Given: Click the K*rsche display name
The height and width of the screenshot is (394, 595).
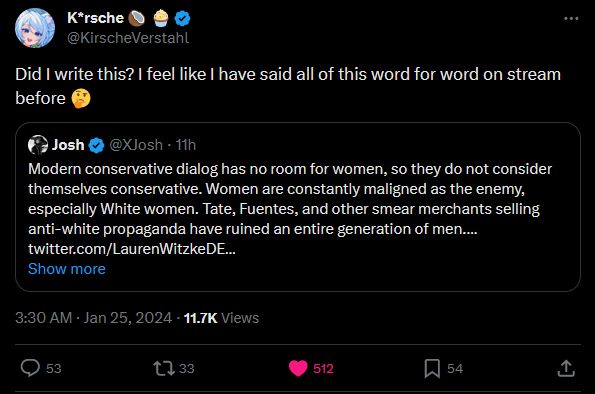Looking at the screenshot, I should [x=95, y=18].
